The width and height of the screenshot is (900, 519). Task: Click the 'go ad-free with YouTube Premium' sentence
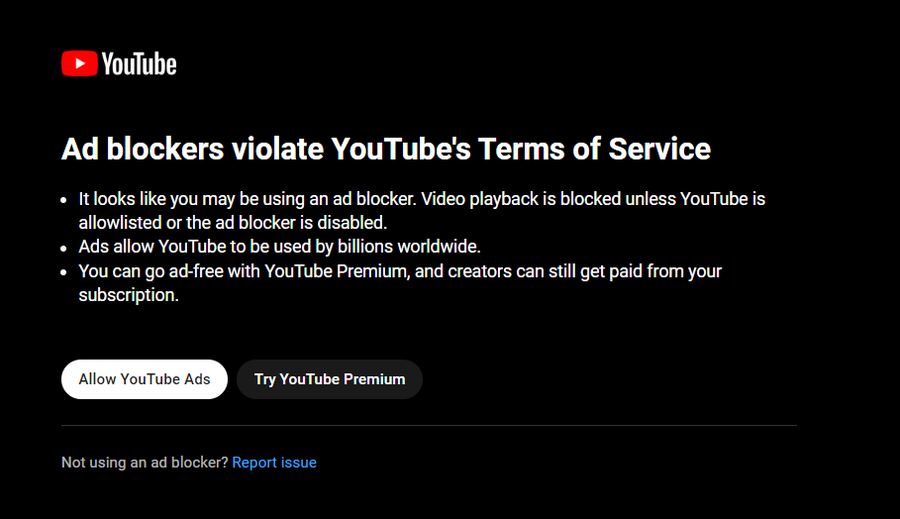click(400, 271)
